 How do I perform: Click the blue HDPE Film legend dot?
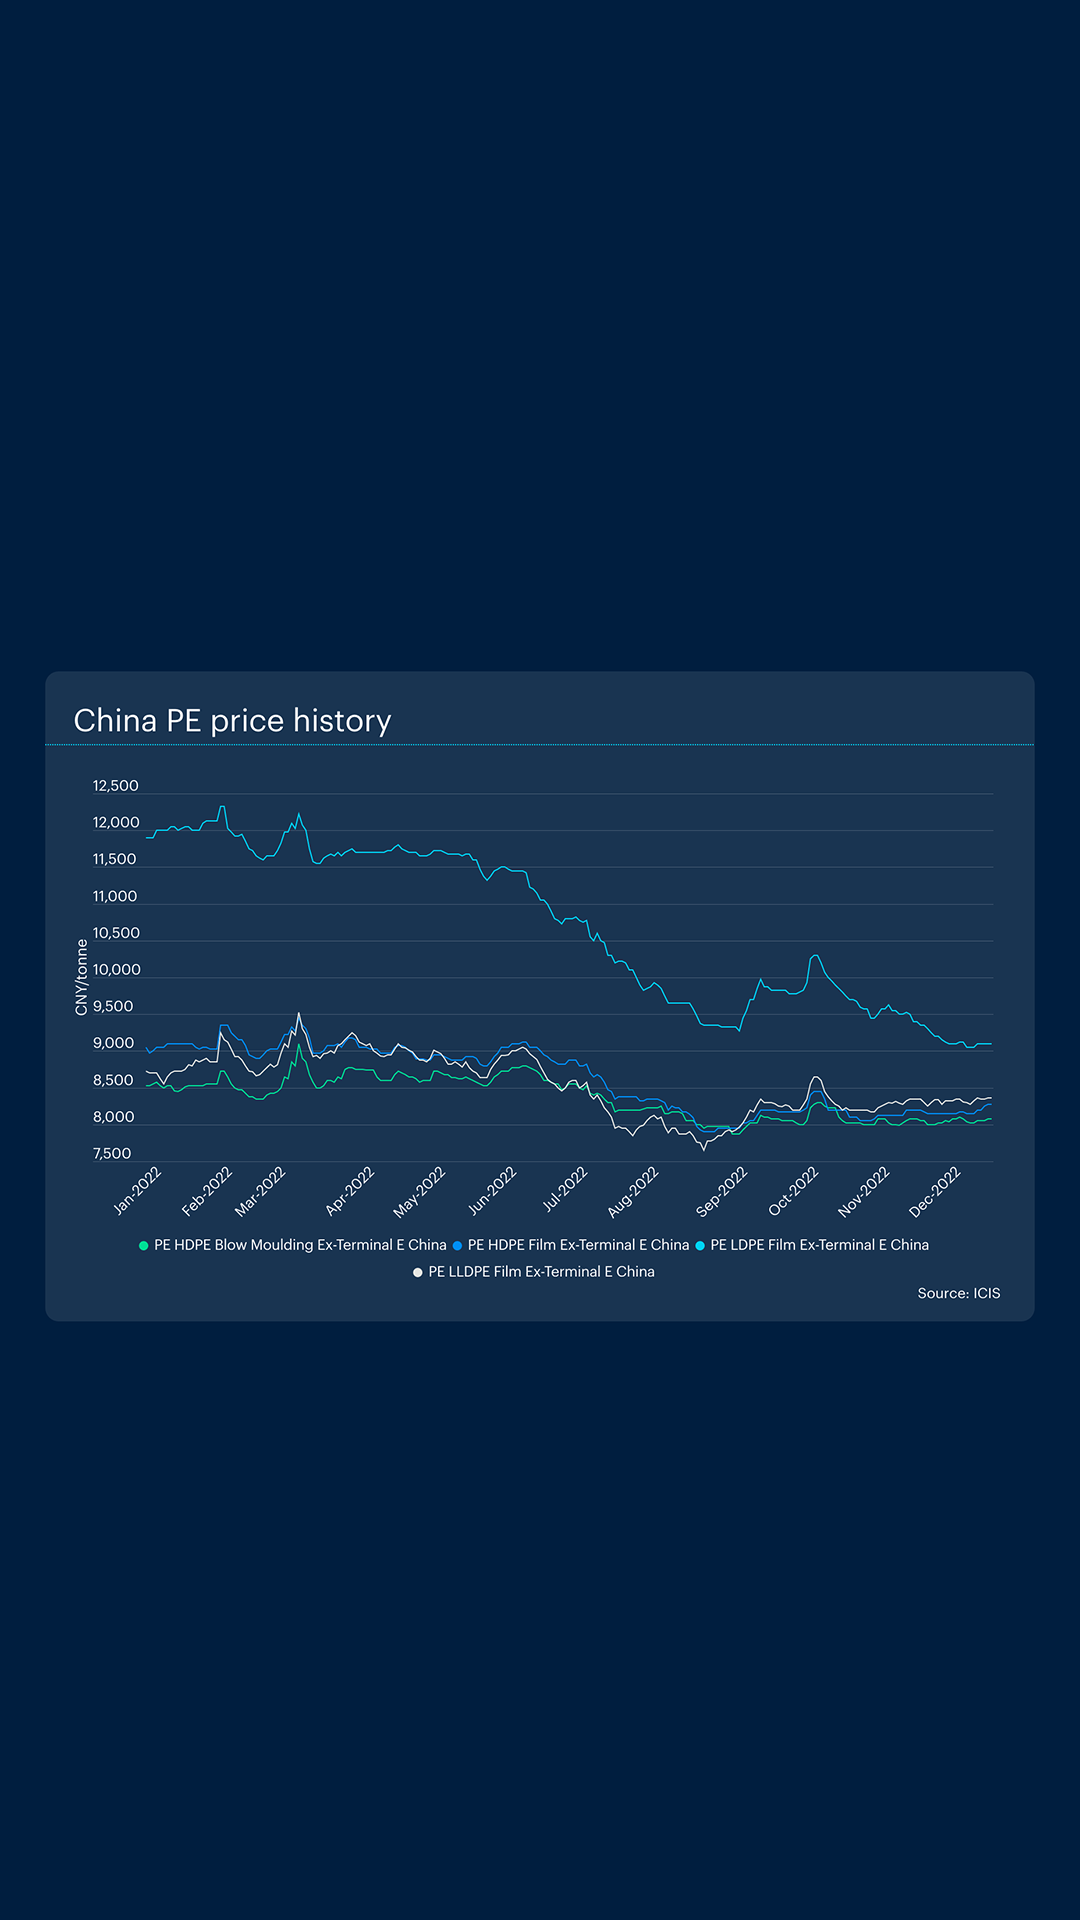(457, 1245)
